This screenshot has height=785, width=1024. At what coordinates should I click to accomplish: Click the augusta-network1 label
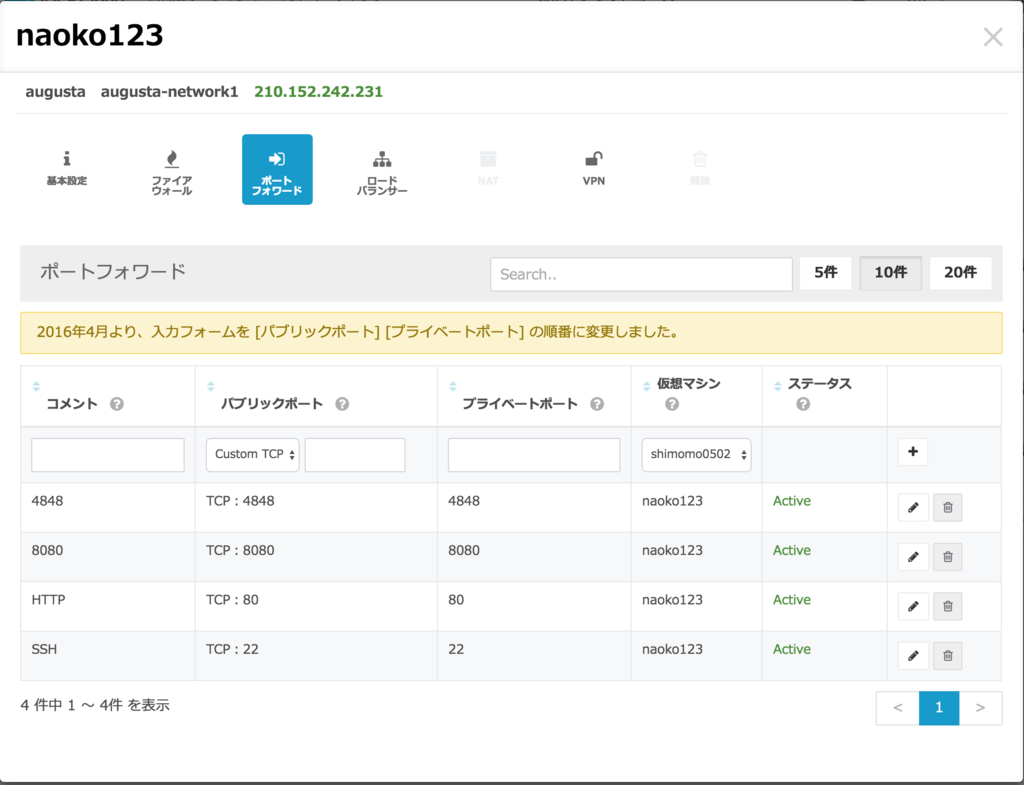point(170,91)
